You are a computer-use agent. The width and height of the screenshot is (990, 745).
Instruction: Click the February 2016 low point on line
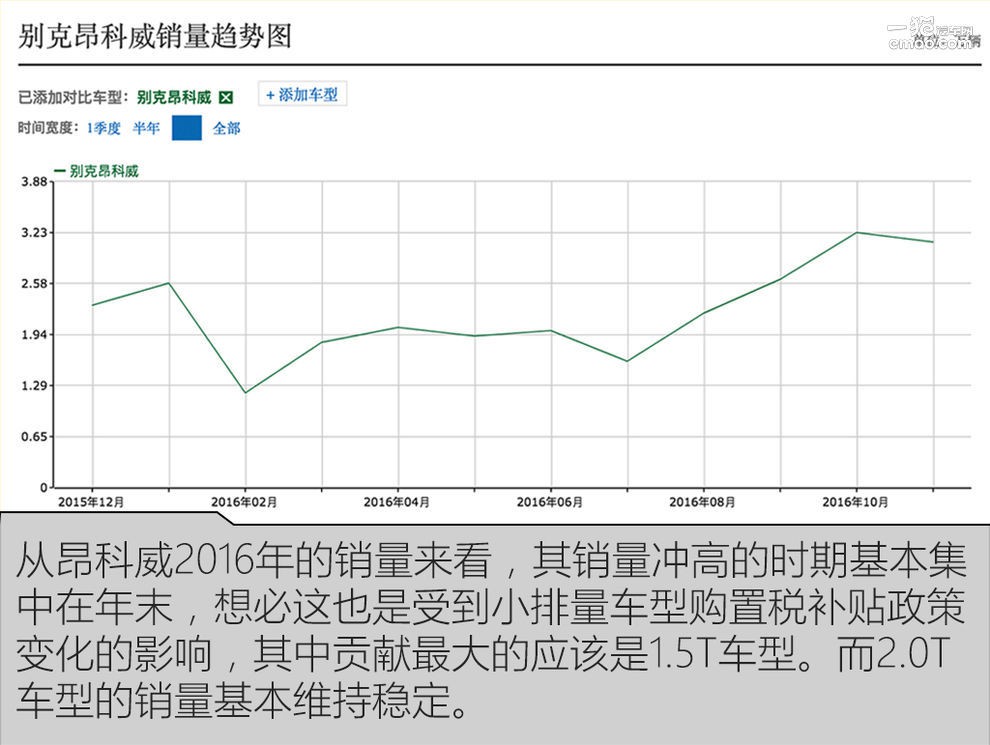[x=246, y=393]
